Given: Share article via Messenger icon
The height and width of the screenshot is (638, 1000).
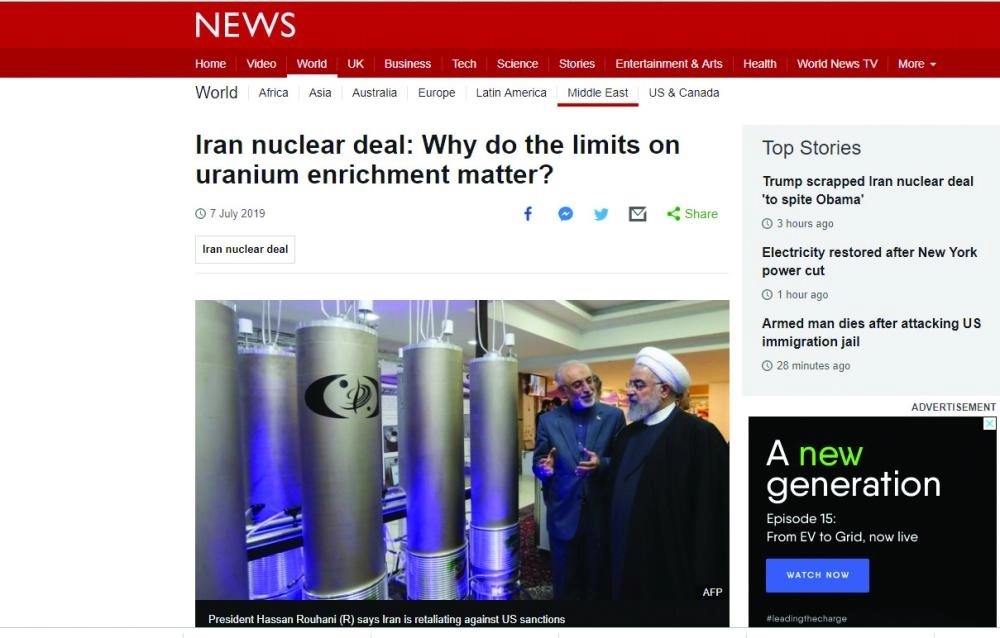Looking at the screenshot, I should (x=565, y=214).
